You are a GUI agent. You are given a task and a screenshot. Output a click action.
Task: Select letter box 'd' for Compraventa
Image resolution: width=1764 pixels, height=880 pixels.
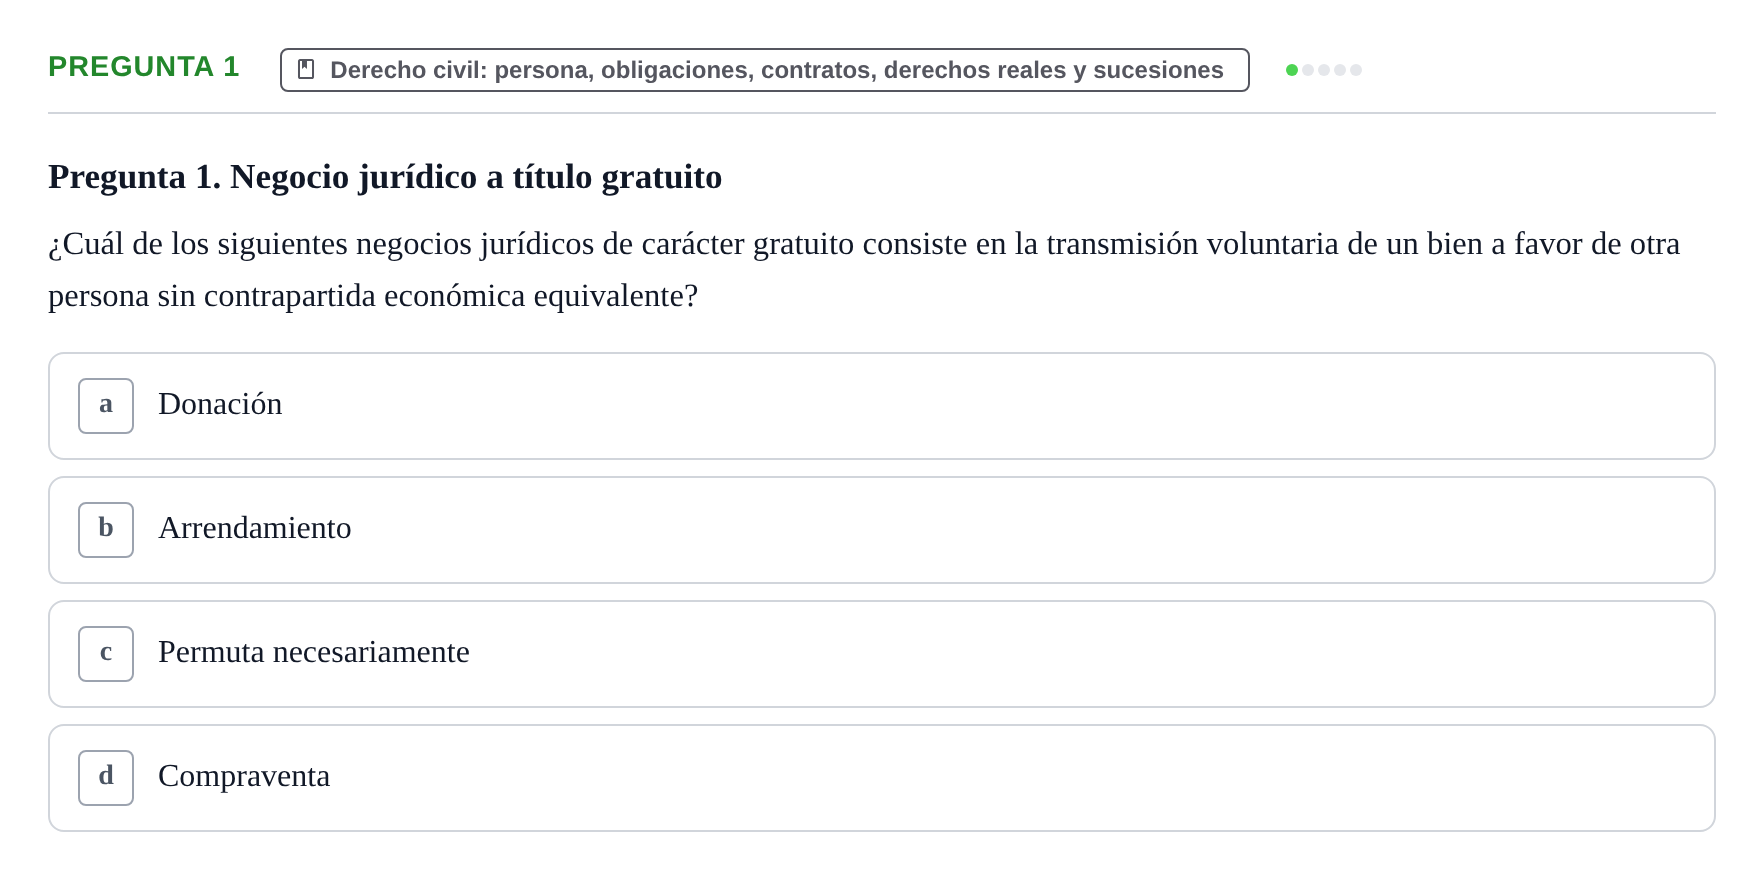106,778
